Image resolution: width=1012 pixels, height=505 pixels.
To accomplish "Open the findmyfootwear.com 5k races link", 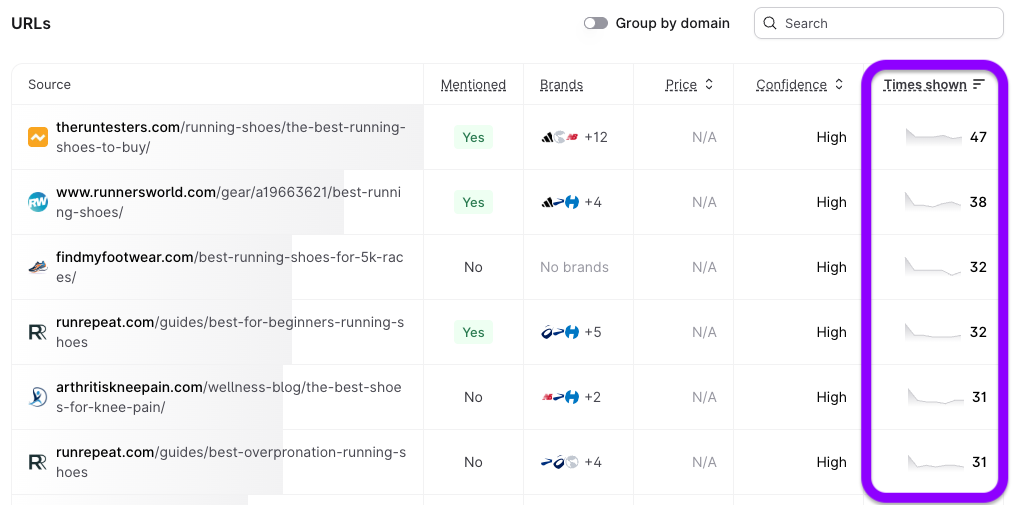I will [228, 267].
